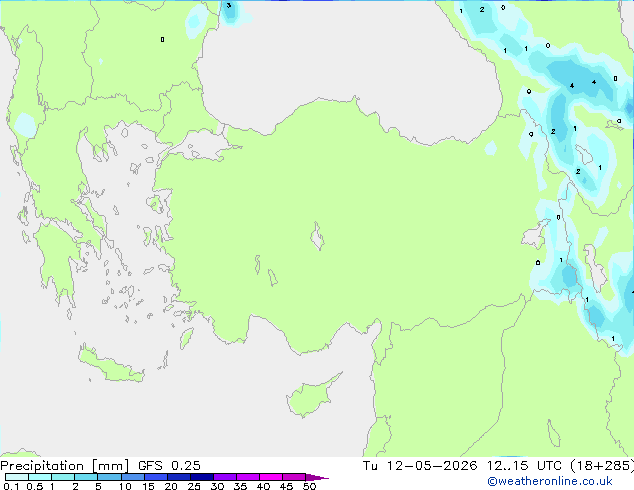
Task: Click the '20' legend scale value
Action: coord(171,486)
